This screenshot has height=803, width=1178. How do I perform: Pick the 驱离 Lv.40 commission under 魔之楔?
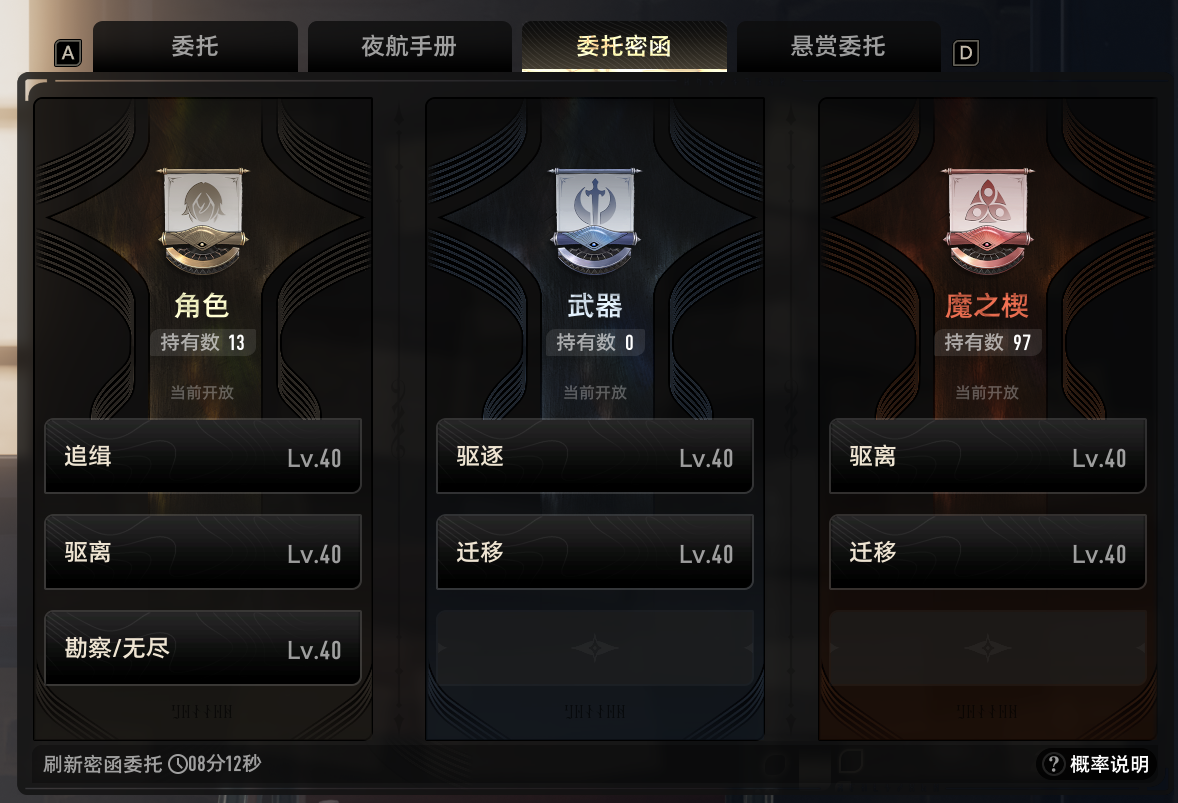click(987, 456)
